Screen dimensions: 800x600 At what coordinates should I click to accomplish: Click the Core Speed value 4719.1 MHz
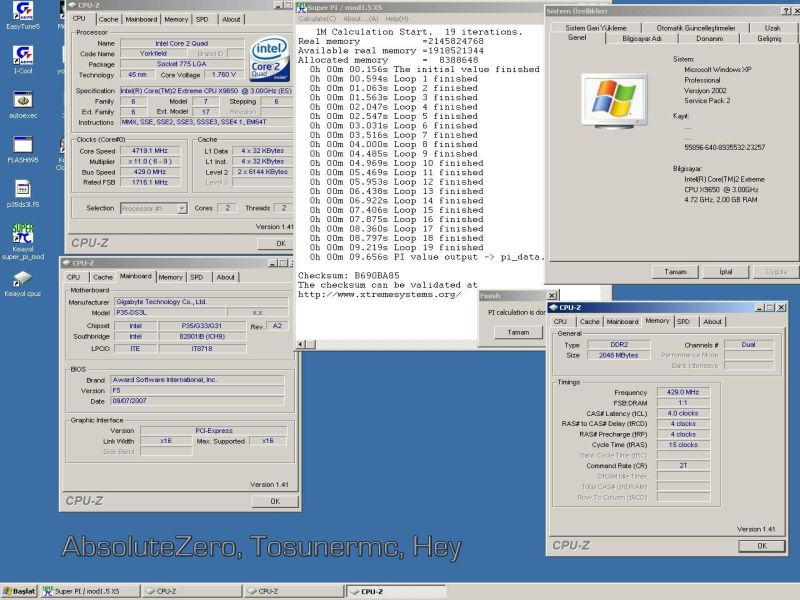point(150,151)
